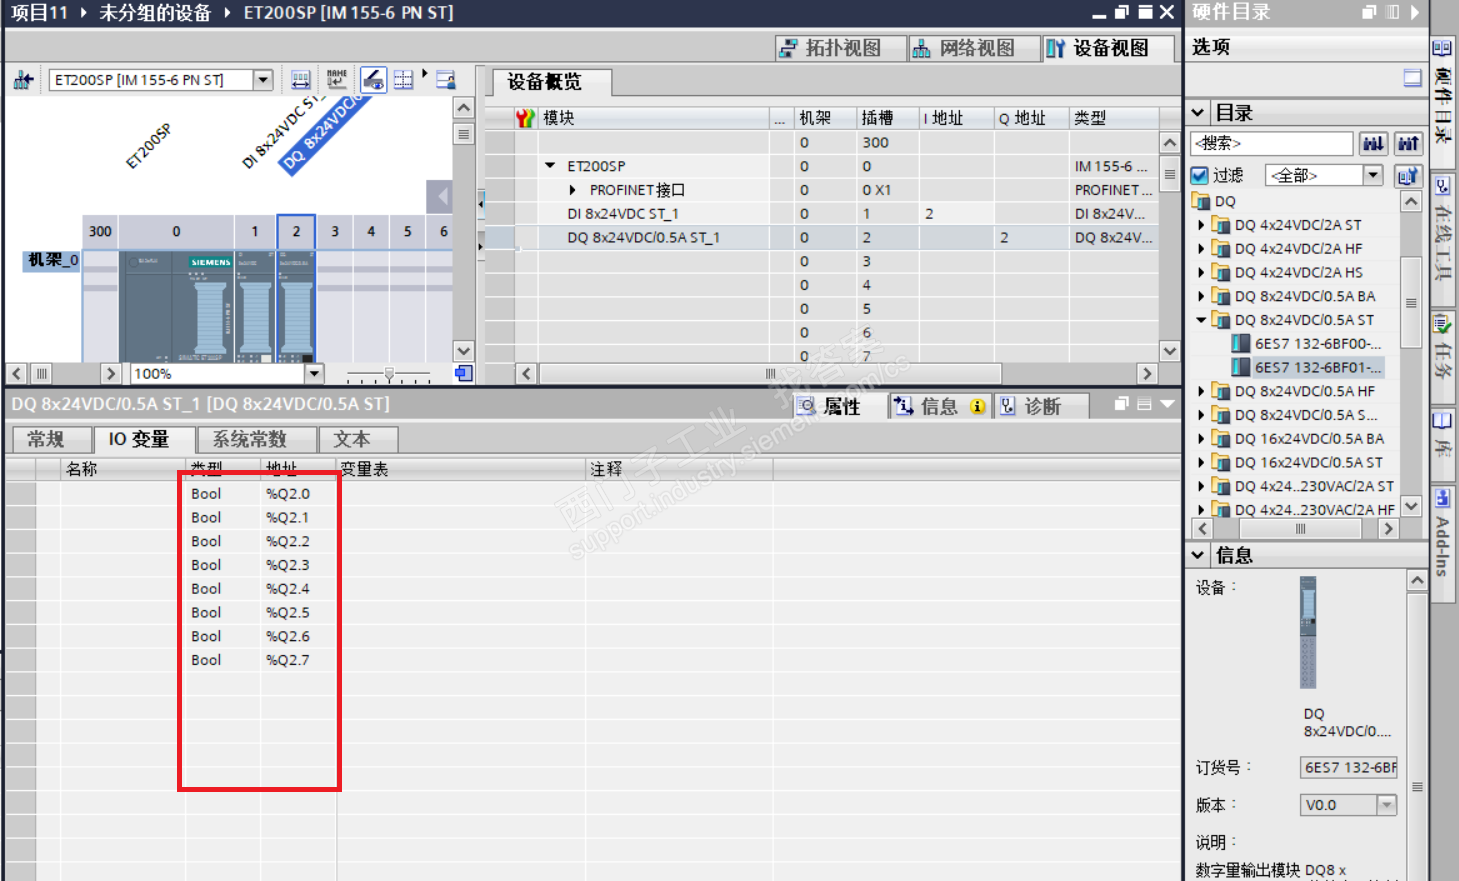Open the <全部> filter profile dropdown
The width and height of the screenshot is (1459, 881).
pyautogui.click(x=1374, y=176)
